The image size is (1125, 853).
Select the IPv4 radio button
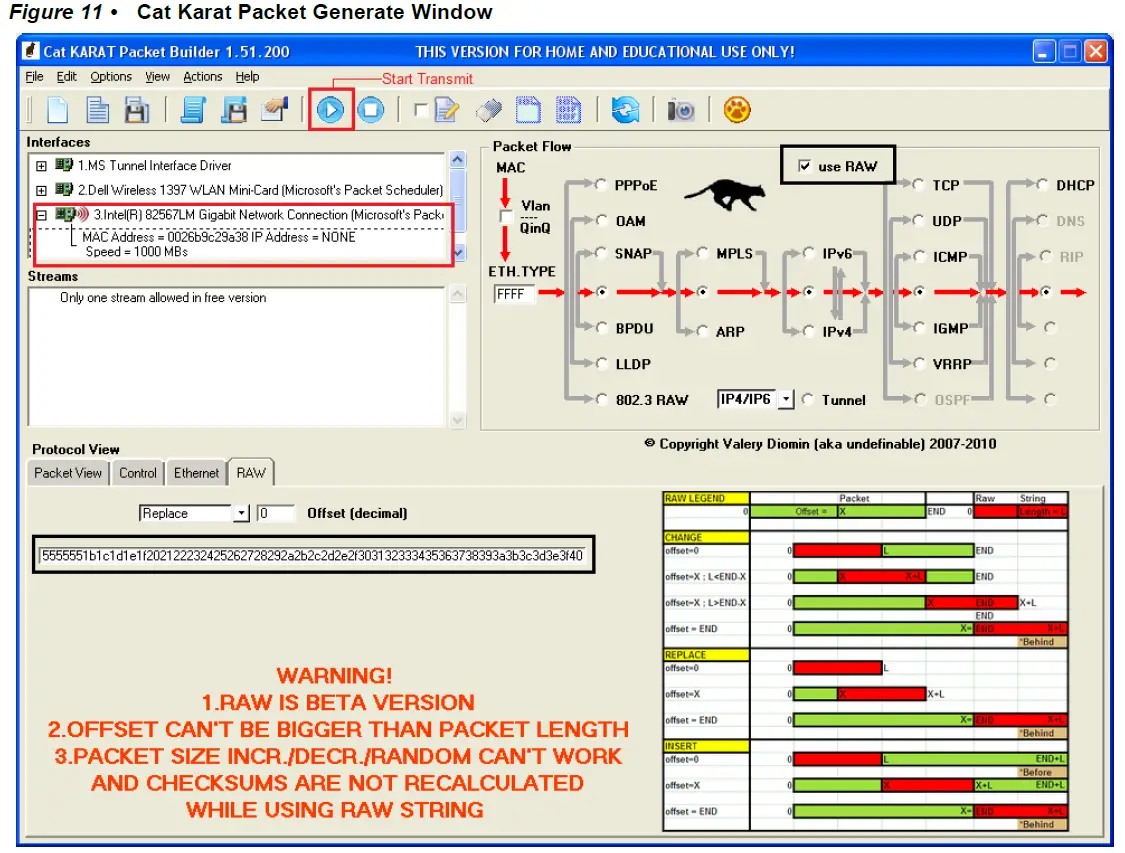(809, 331)
